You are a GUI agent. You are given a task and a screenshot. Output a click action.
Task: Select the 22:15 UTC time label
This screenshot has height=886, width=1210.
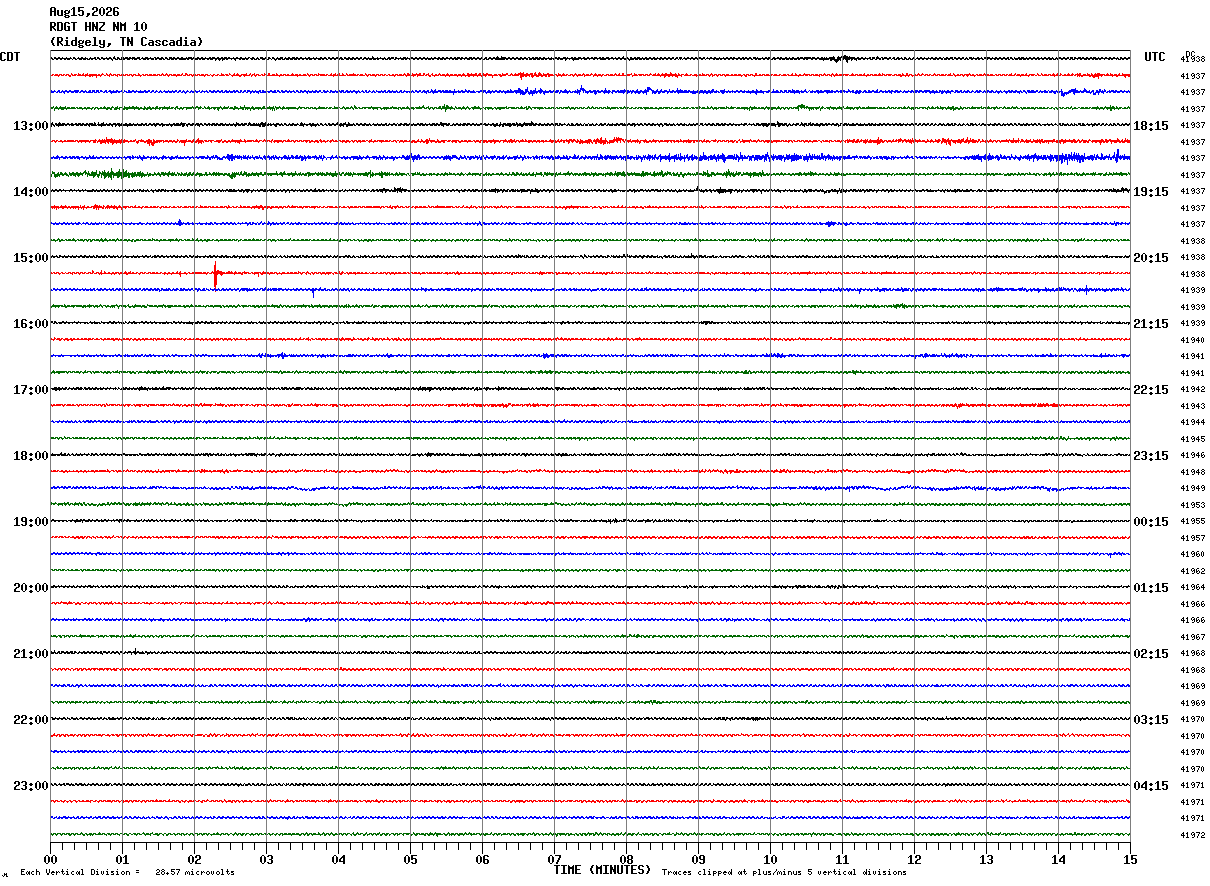pos(1151,390)
